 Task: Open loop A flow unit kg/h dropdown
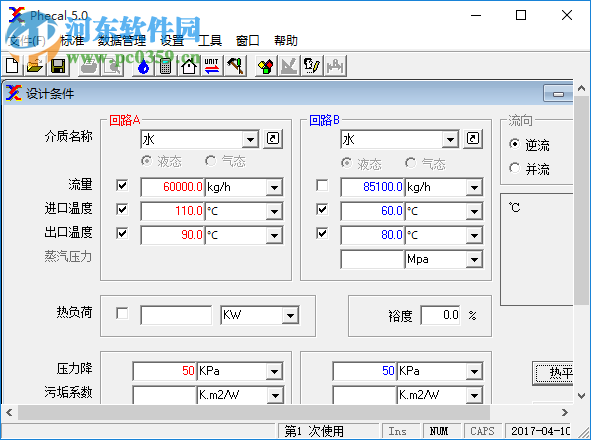274,187
